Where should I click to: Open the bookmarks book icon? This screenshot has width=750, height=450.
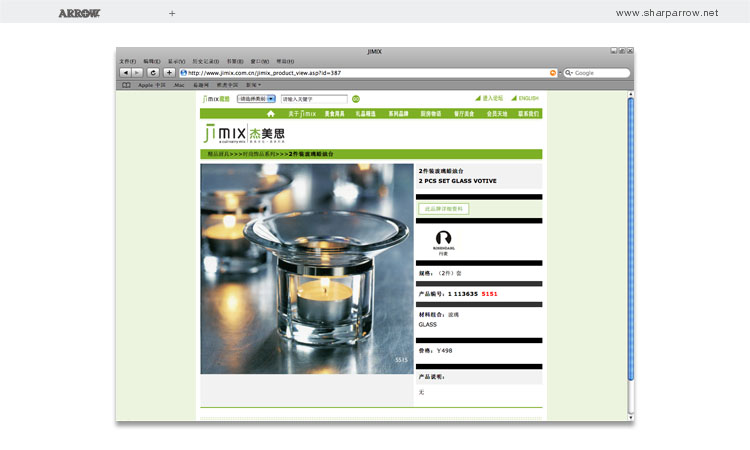(126, 85)
